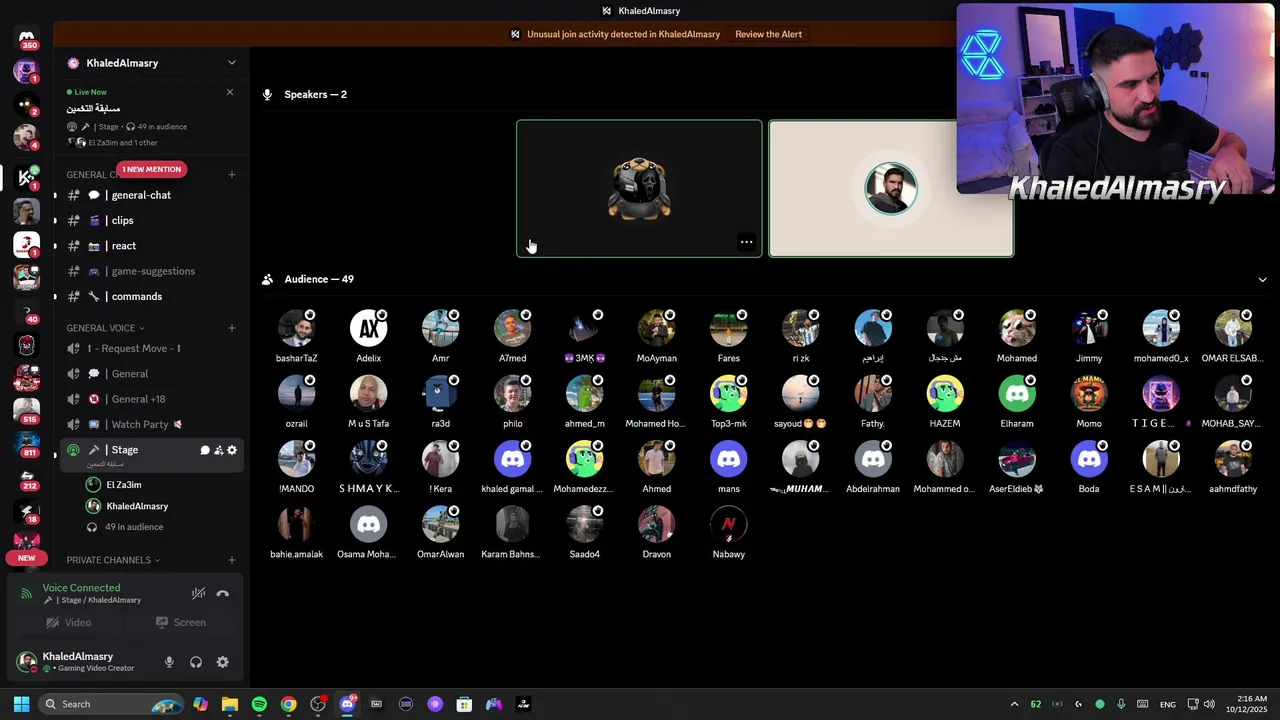Toggle microphone icon in system tray

tap(1121, 704)
